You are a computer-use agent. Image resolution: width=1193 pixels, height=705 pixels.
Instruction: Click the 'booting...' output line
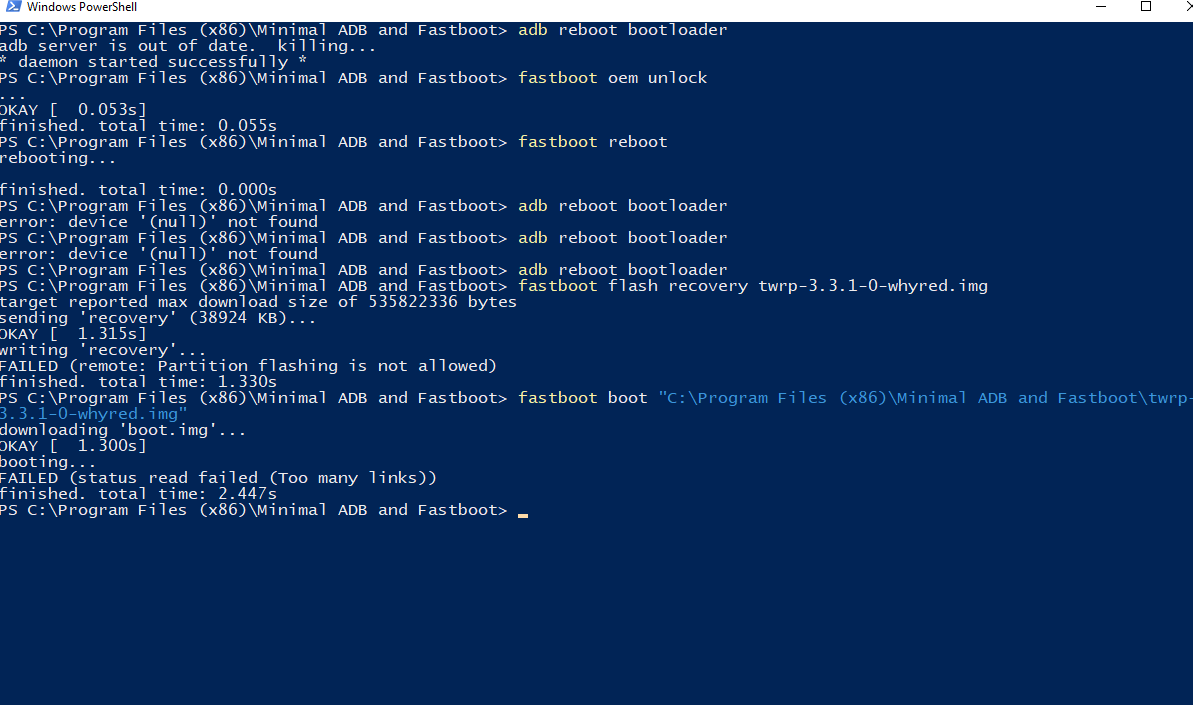pos(48,462)
